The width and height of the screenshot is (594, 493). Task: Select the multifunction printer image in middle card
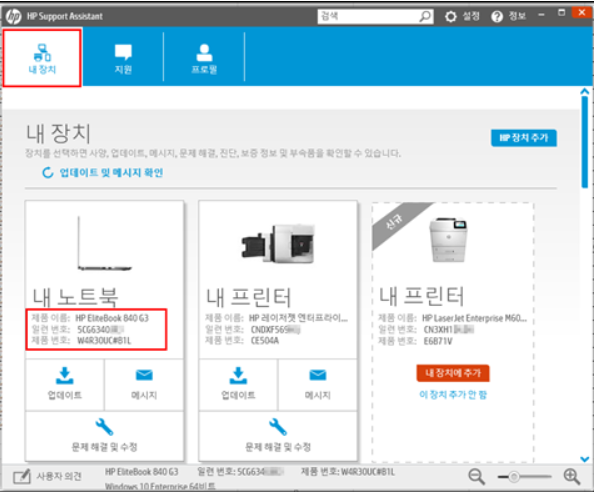point(278,243)
